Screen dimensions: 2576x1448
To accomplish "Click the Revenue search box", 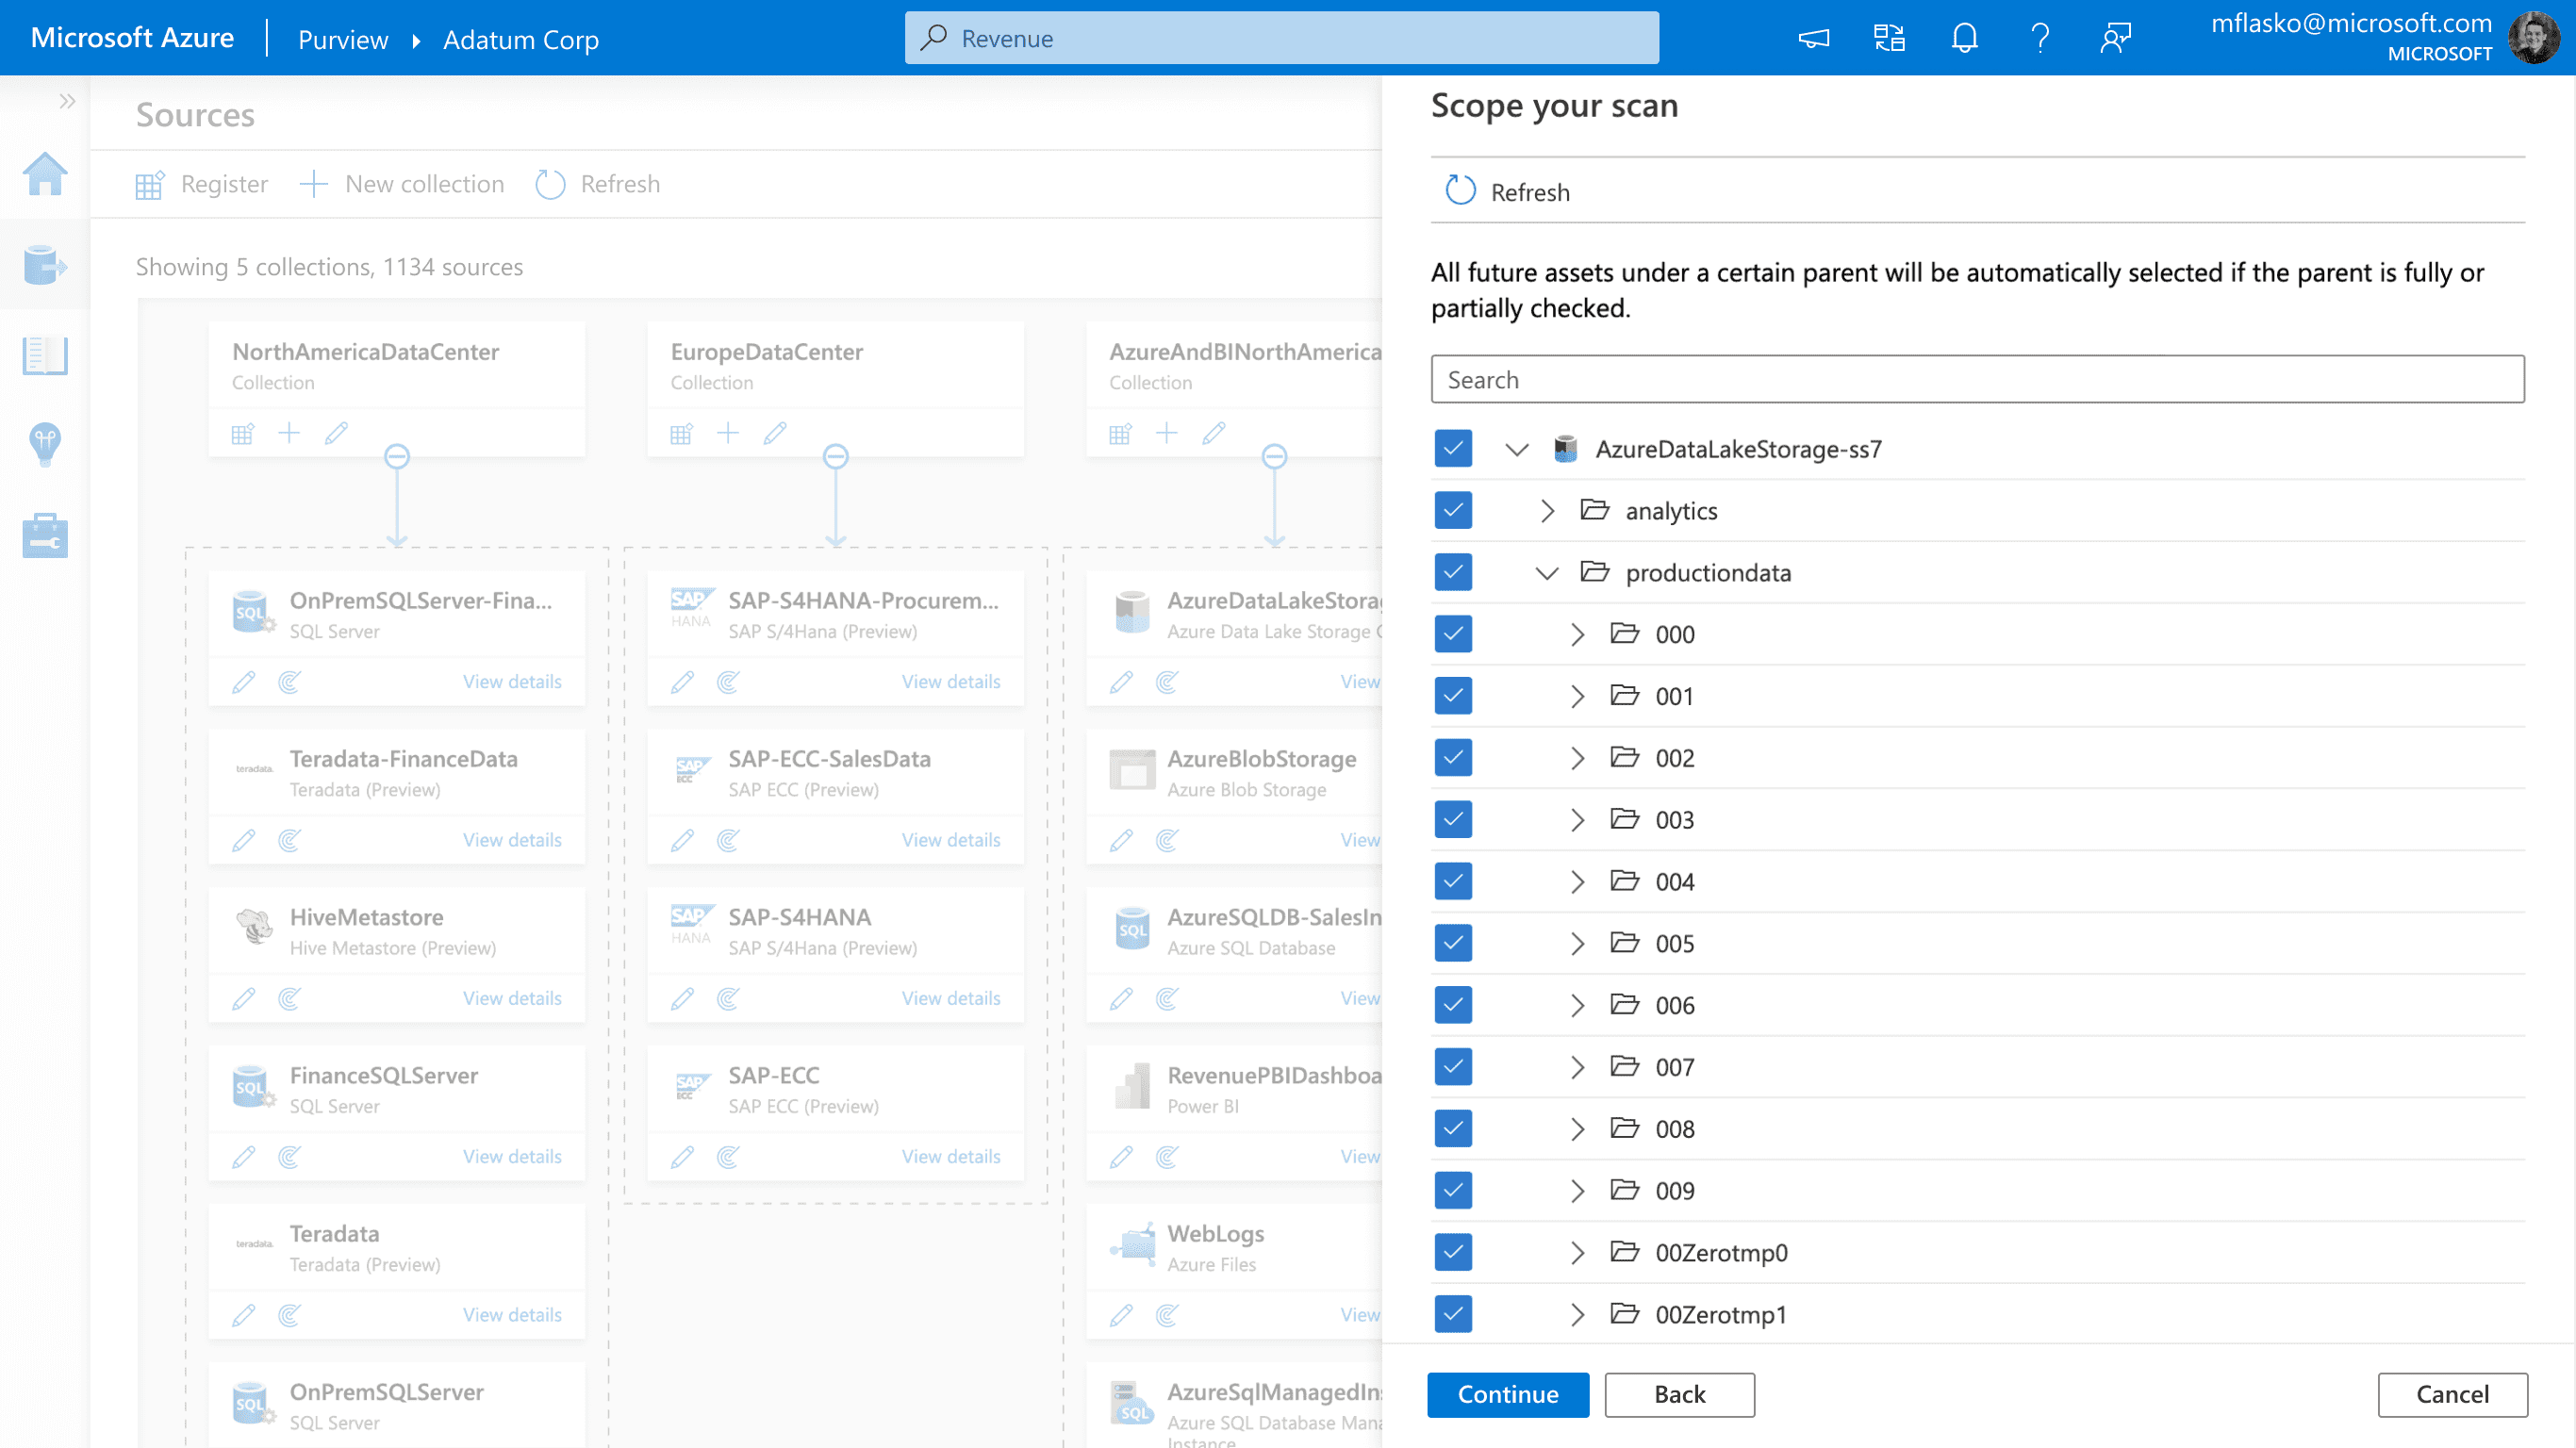I will pos(1281,38).
